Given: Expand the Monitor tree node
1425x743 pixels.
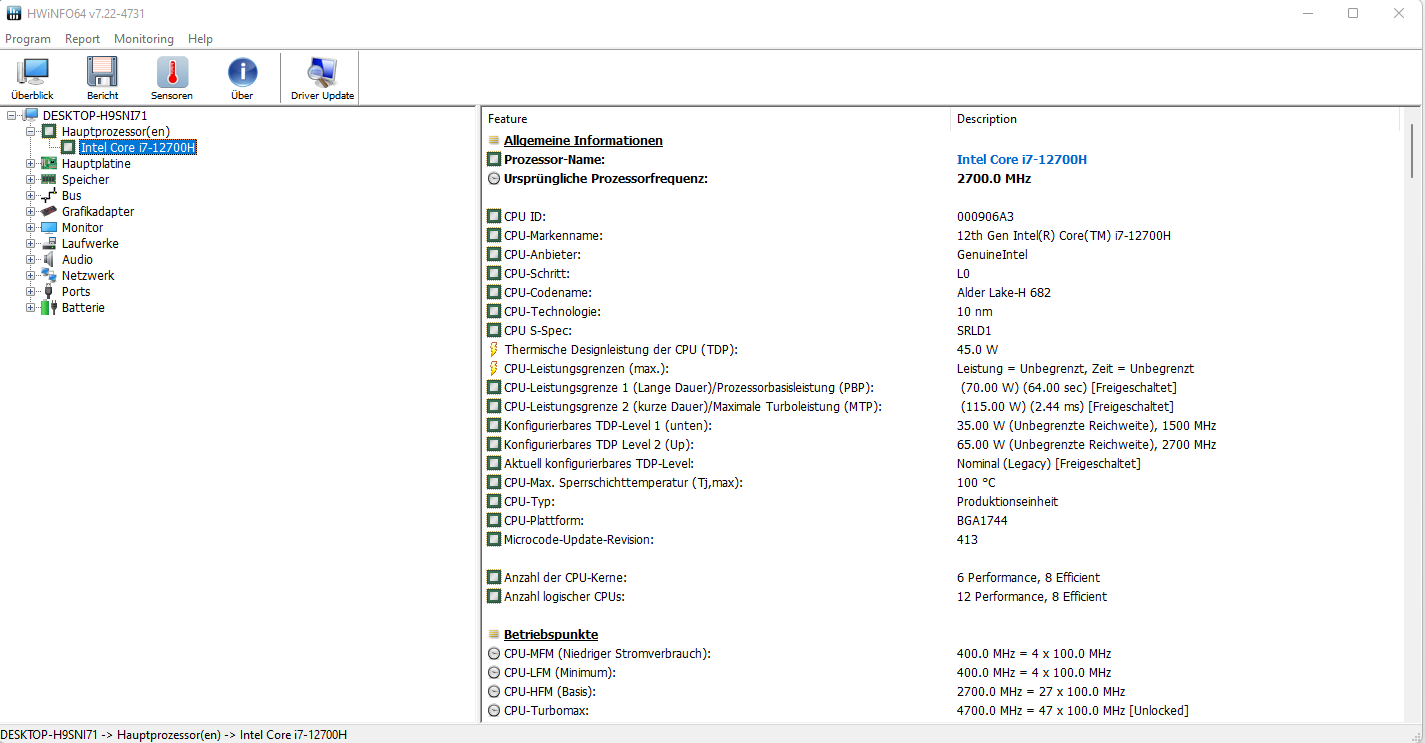Looking at the screenshot, I should [31, 228].
